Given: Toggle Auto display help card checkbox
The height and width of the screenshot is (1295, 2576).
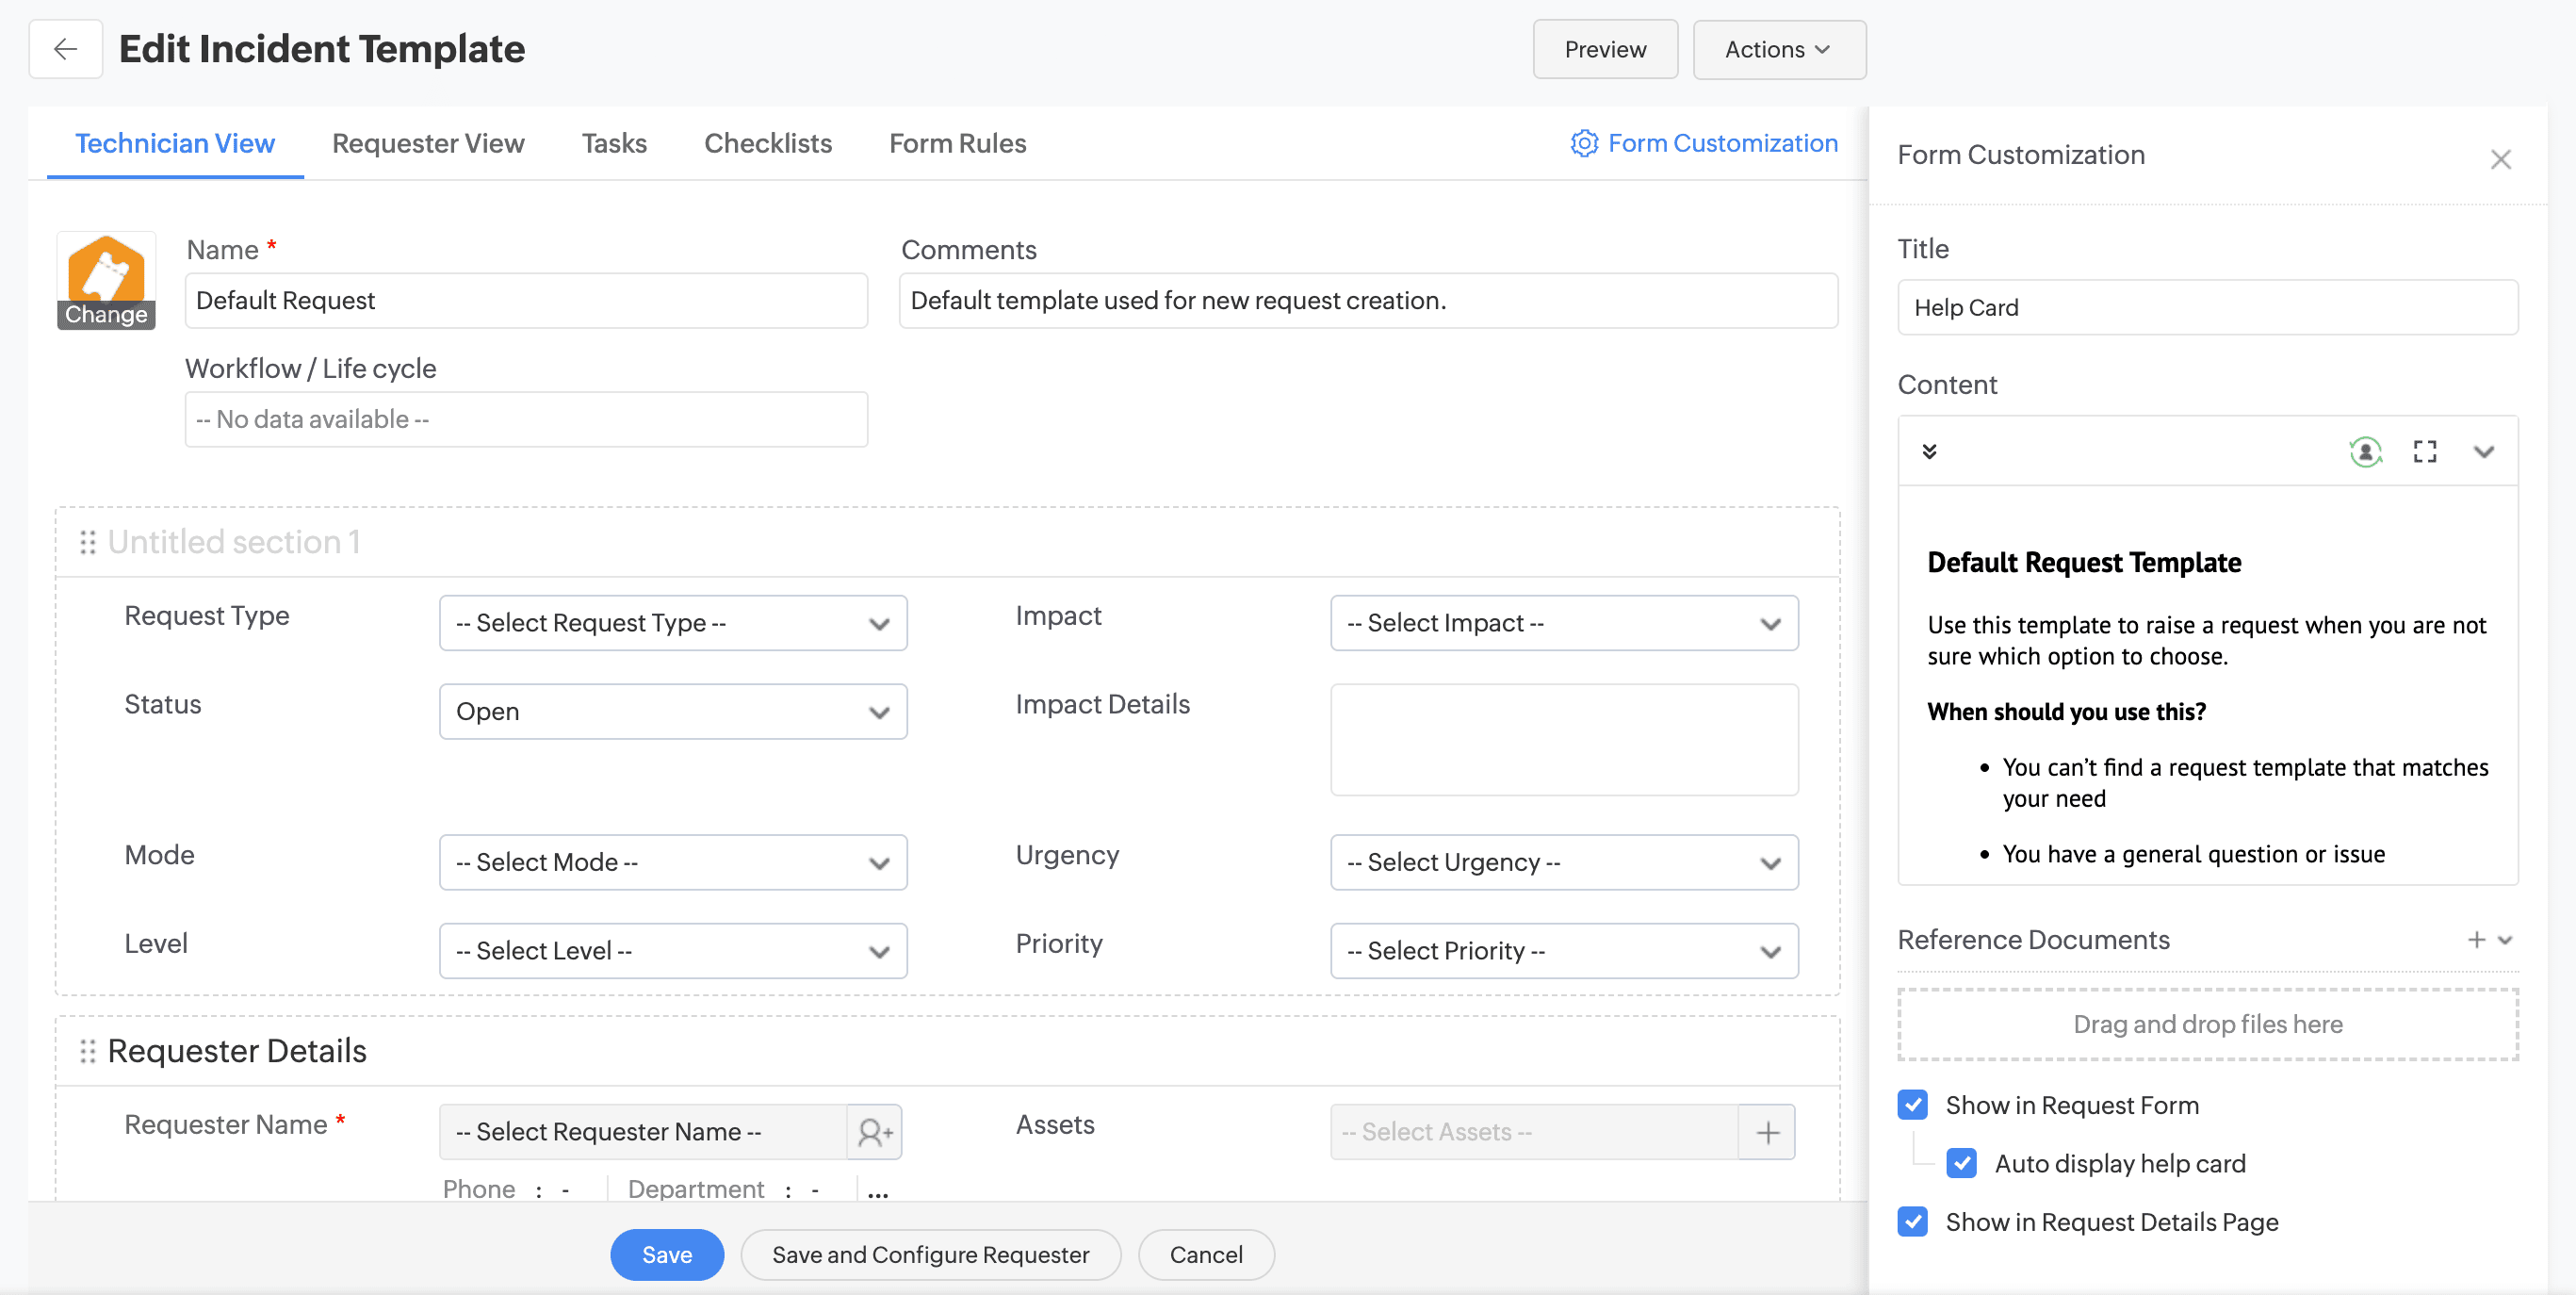Looking at the screenshot, I should point(1961,1163).
